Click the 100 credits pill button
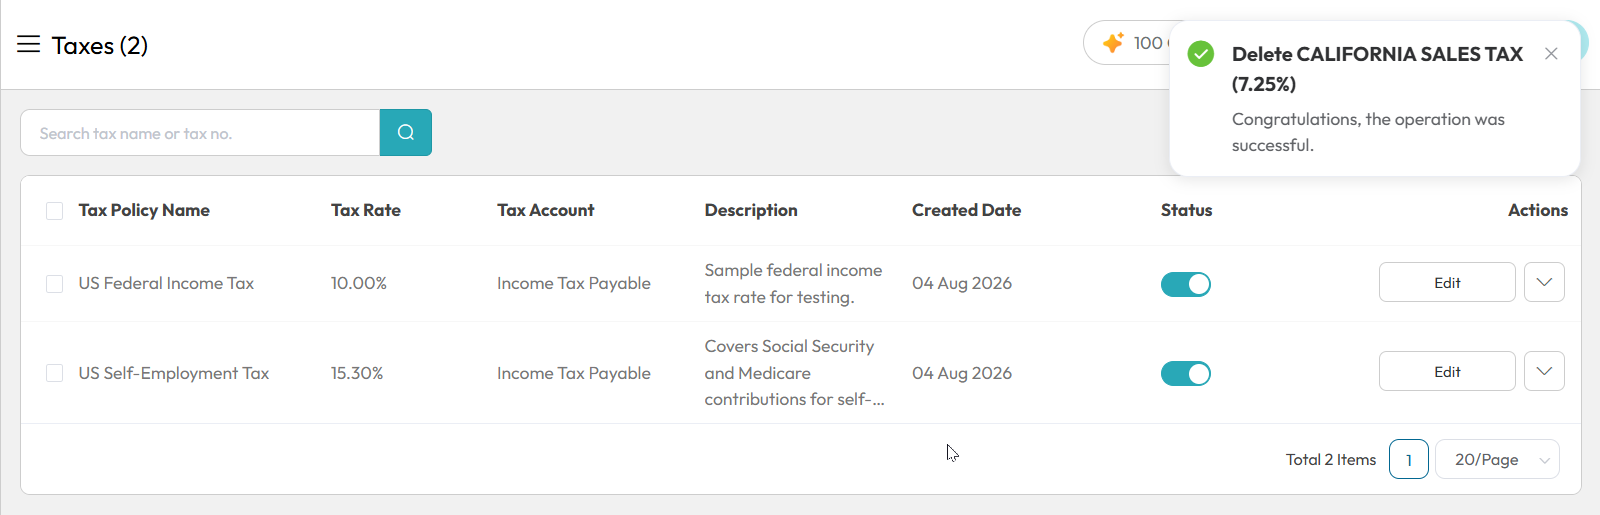Image resolution: width=1600 pixels, height=515 pixels. (x=1130, y=43)
